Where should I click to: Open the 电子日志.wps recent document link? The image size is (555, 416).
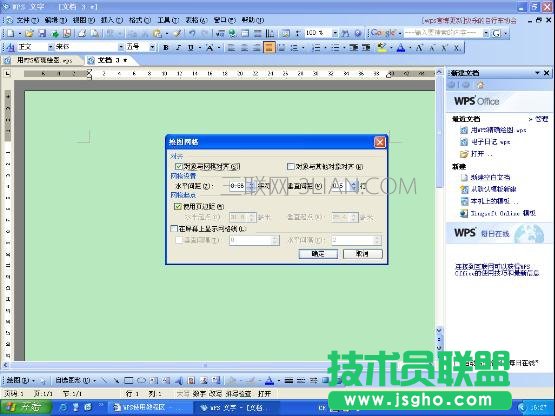(x=490, y=142)
